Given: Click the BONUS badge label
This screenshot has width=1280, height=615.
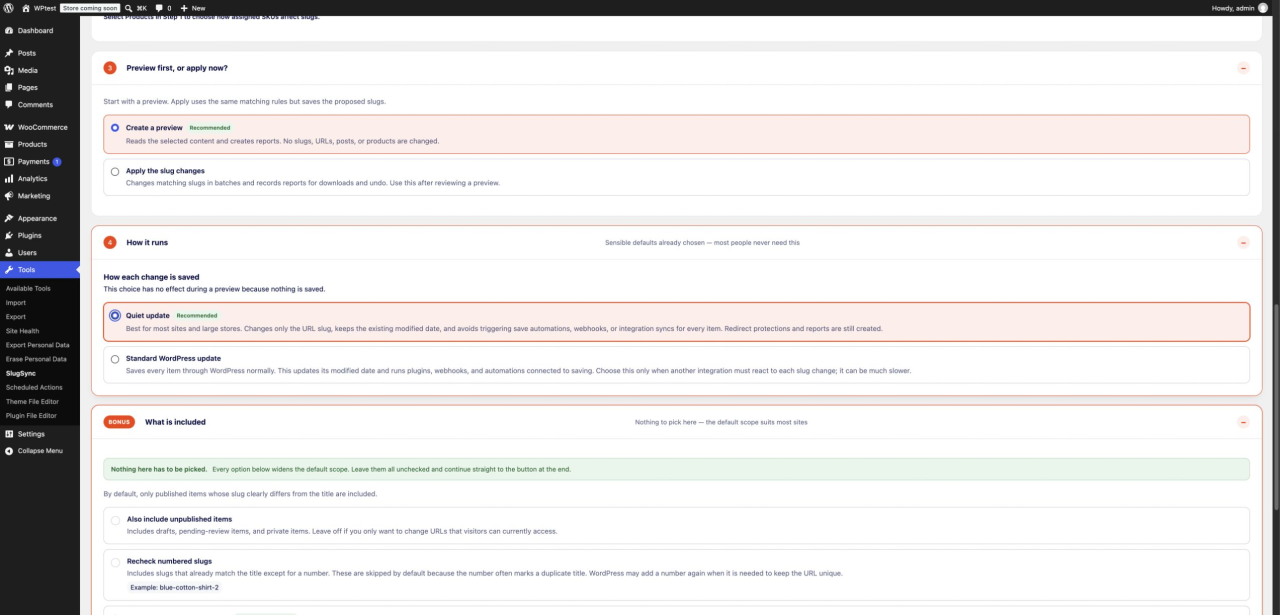Looking at the screenshot, I should click(x=119, y=422).
